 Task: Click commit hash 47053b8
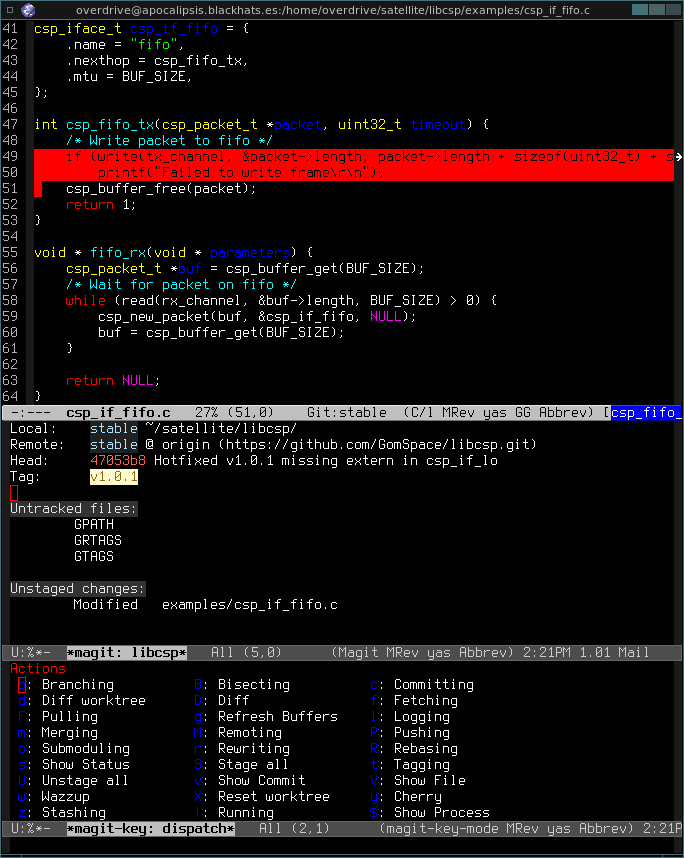click(118, 461)
